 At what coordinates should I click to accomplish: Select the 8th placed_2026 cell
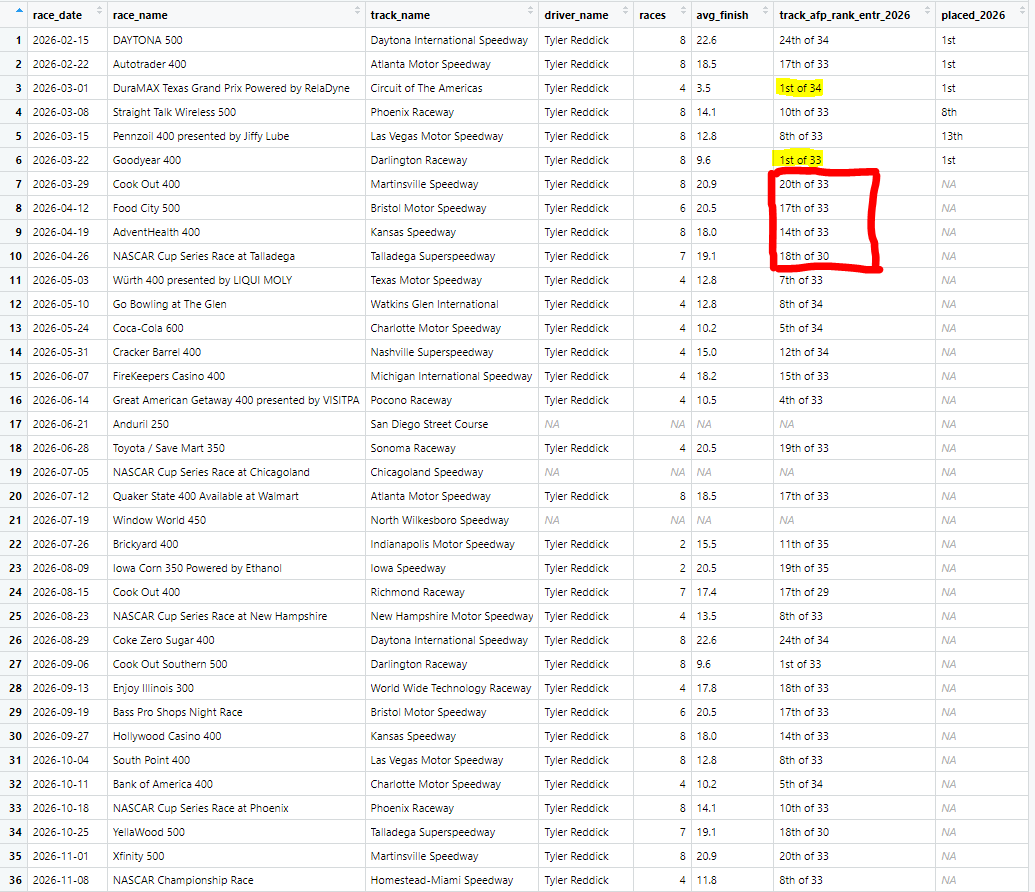coord(984,112)
